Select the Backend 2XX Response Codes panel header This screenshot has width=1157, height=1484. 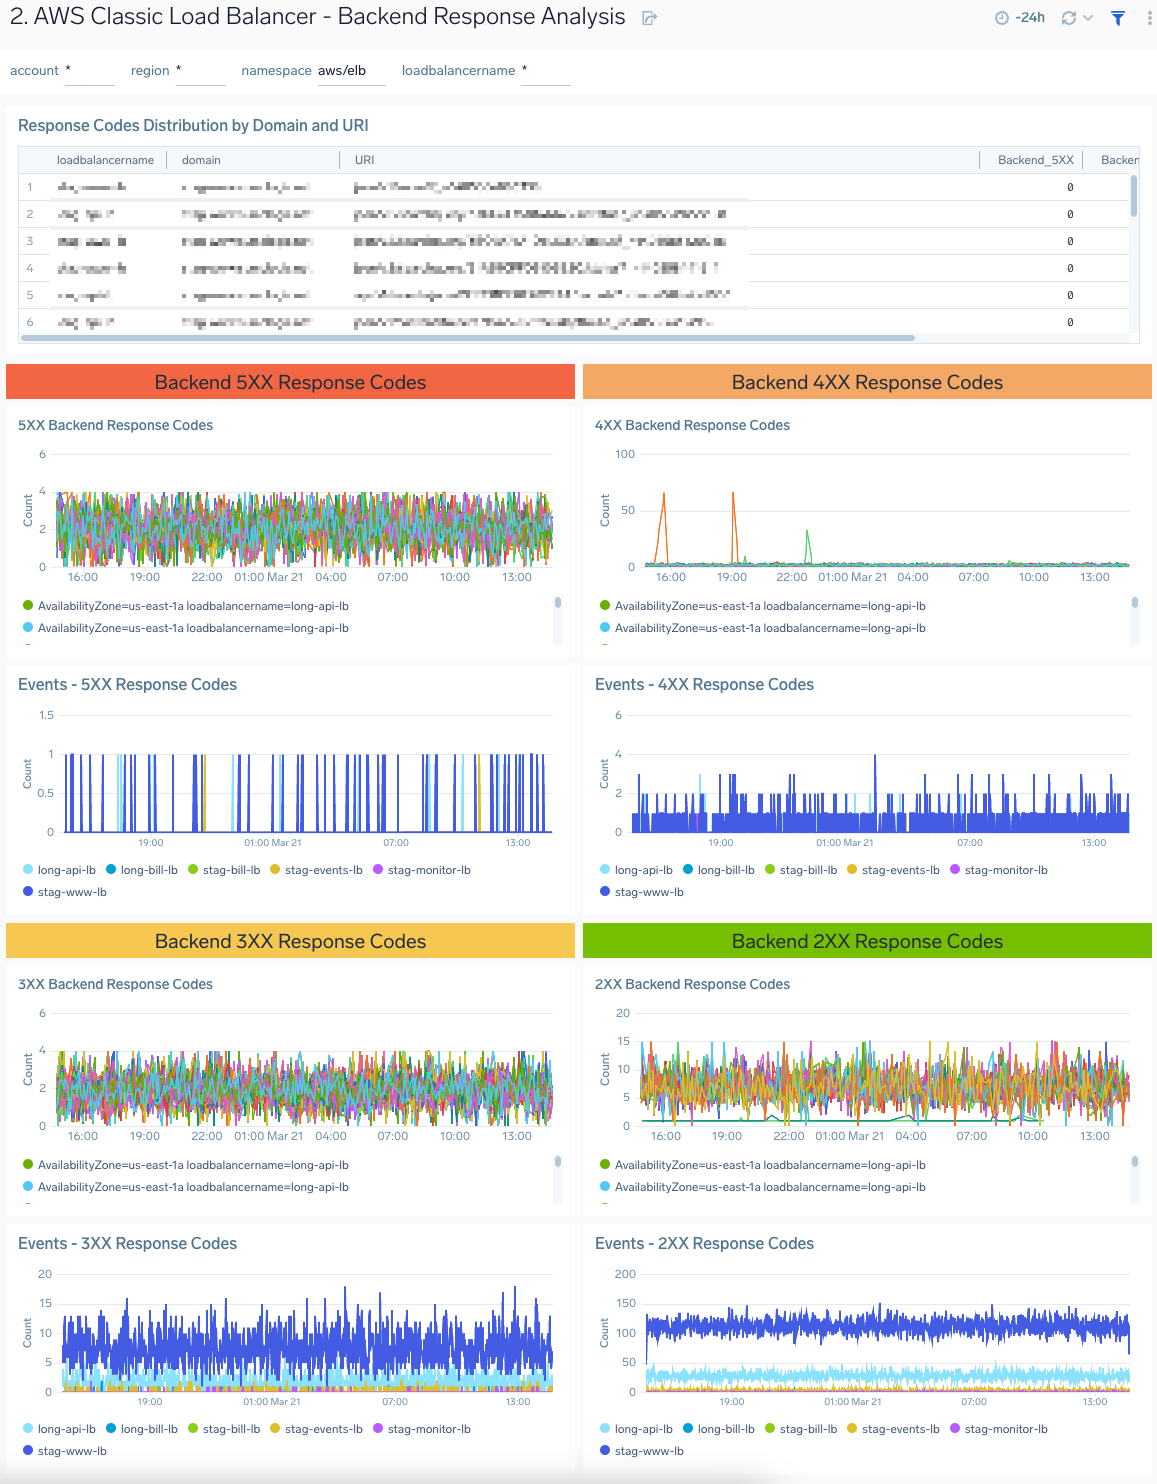pos(866,941)
